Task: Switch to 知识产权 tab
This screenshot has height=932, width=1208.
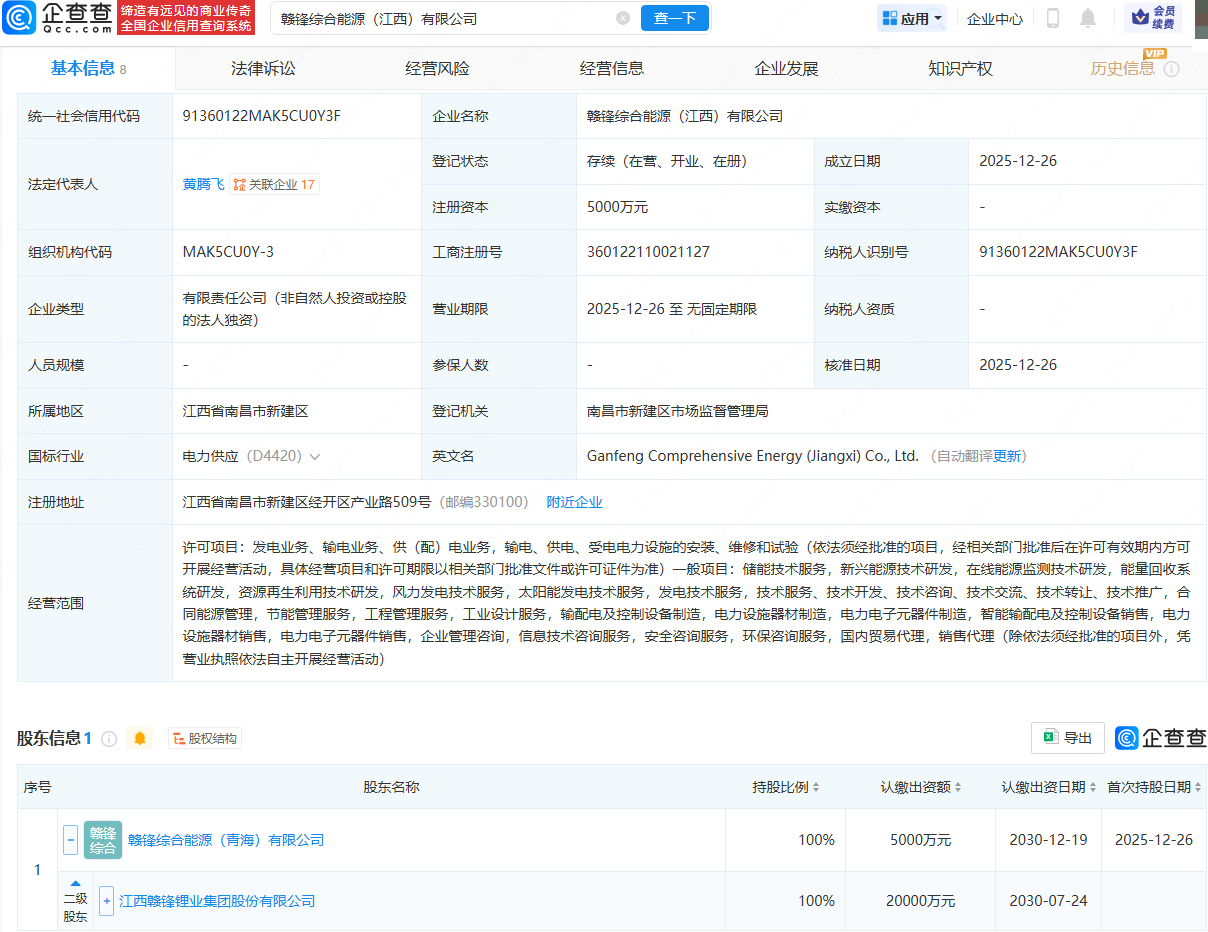Action: [x=960, y=69]
